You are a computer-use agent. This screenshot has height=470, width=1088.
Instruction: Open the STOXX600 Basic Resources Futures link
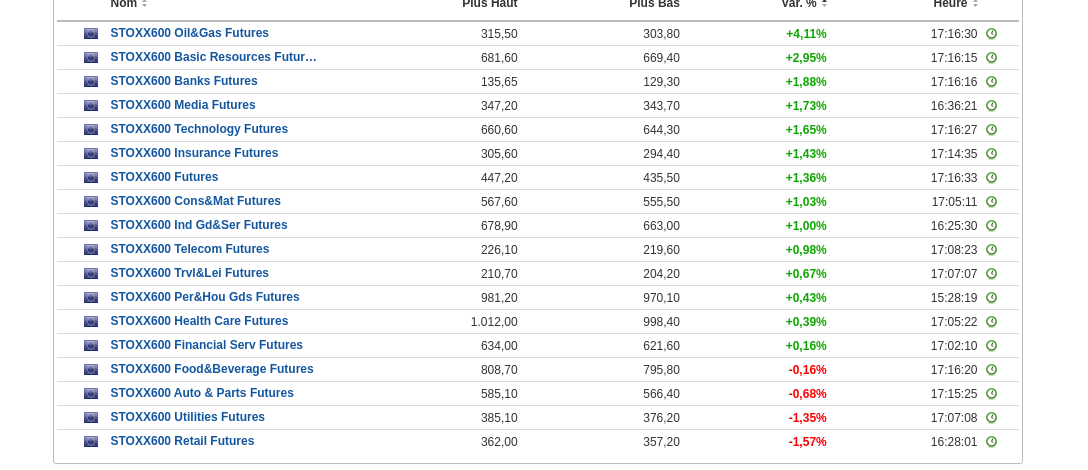[213, 58]
